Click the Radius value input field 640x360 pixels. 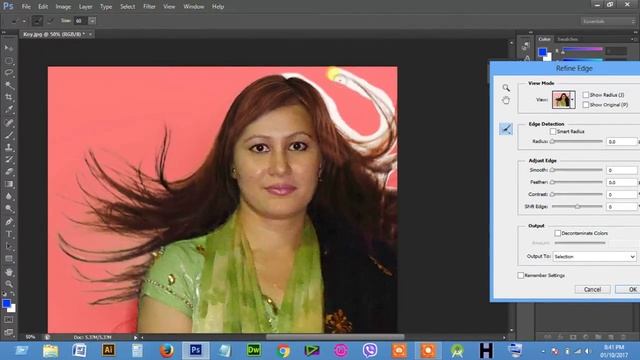click(x=622, y=142)
